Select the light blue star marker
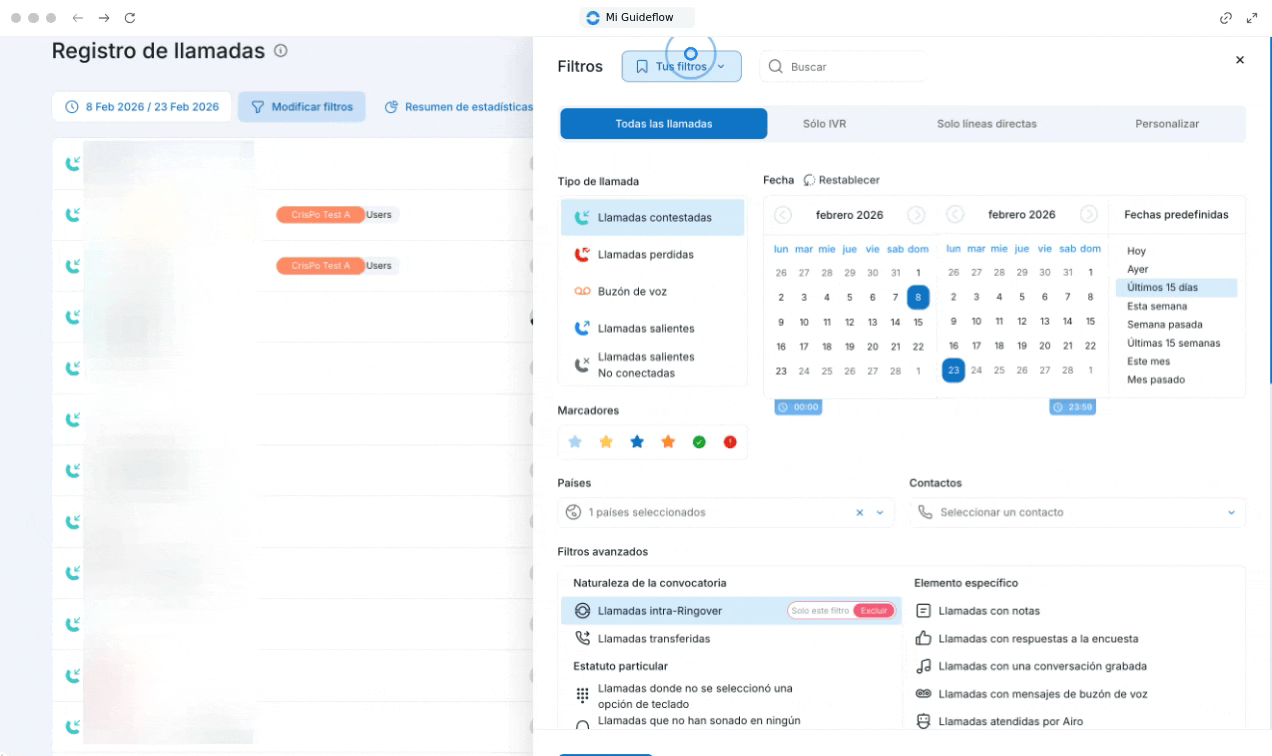The width and height of the screenshot is (1272, 756). (x=575, y=442)
